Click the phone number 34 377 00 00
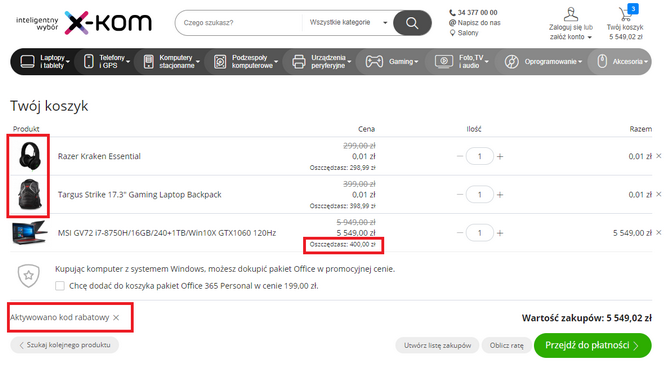This screenshot has height=375, width=670. pos(477,12)
